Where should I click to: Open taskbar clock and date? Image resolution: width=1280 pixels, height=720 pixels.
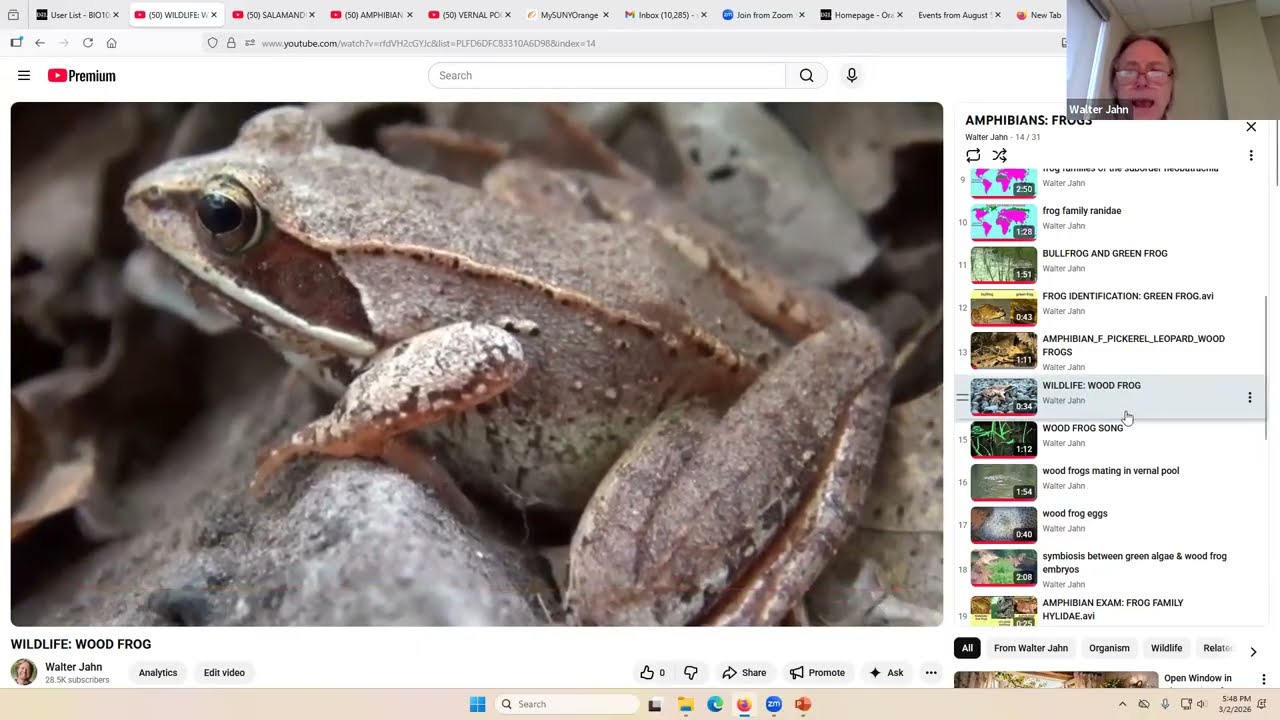[x=1236, y=704]
